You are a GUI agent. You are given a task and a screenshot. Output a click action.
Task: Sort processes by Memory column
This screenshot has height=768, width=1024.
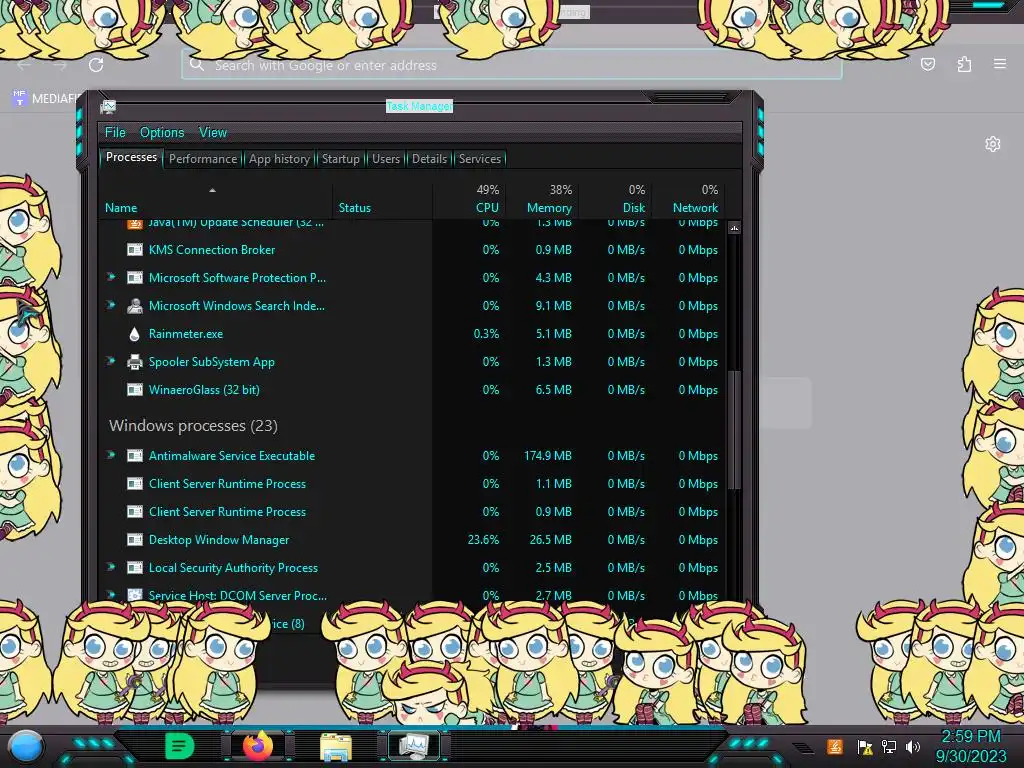(x=549, y=208)
